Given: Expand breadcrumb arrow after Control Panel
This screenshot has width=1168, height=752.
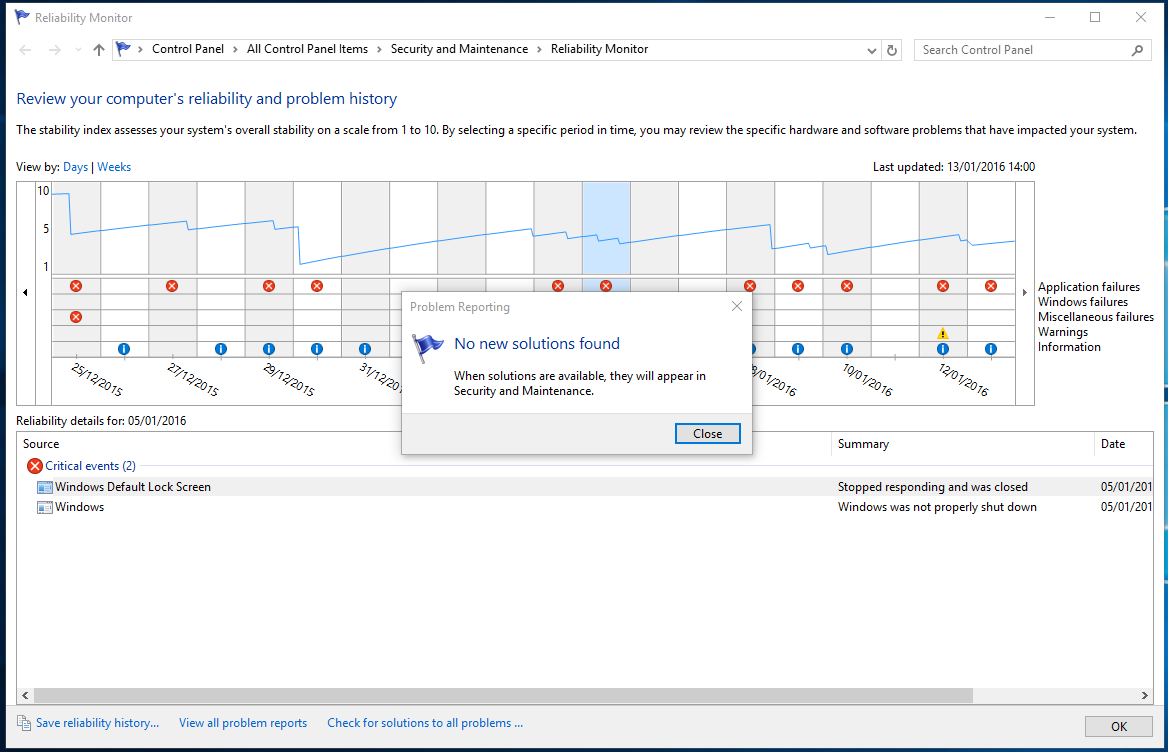Looking at the screenshot, I should tap(235, 49).
